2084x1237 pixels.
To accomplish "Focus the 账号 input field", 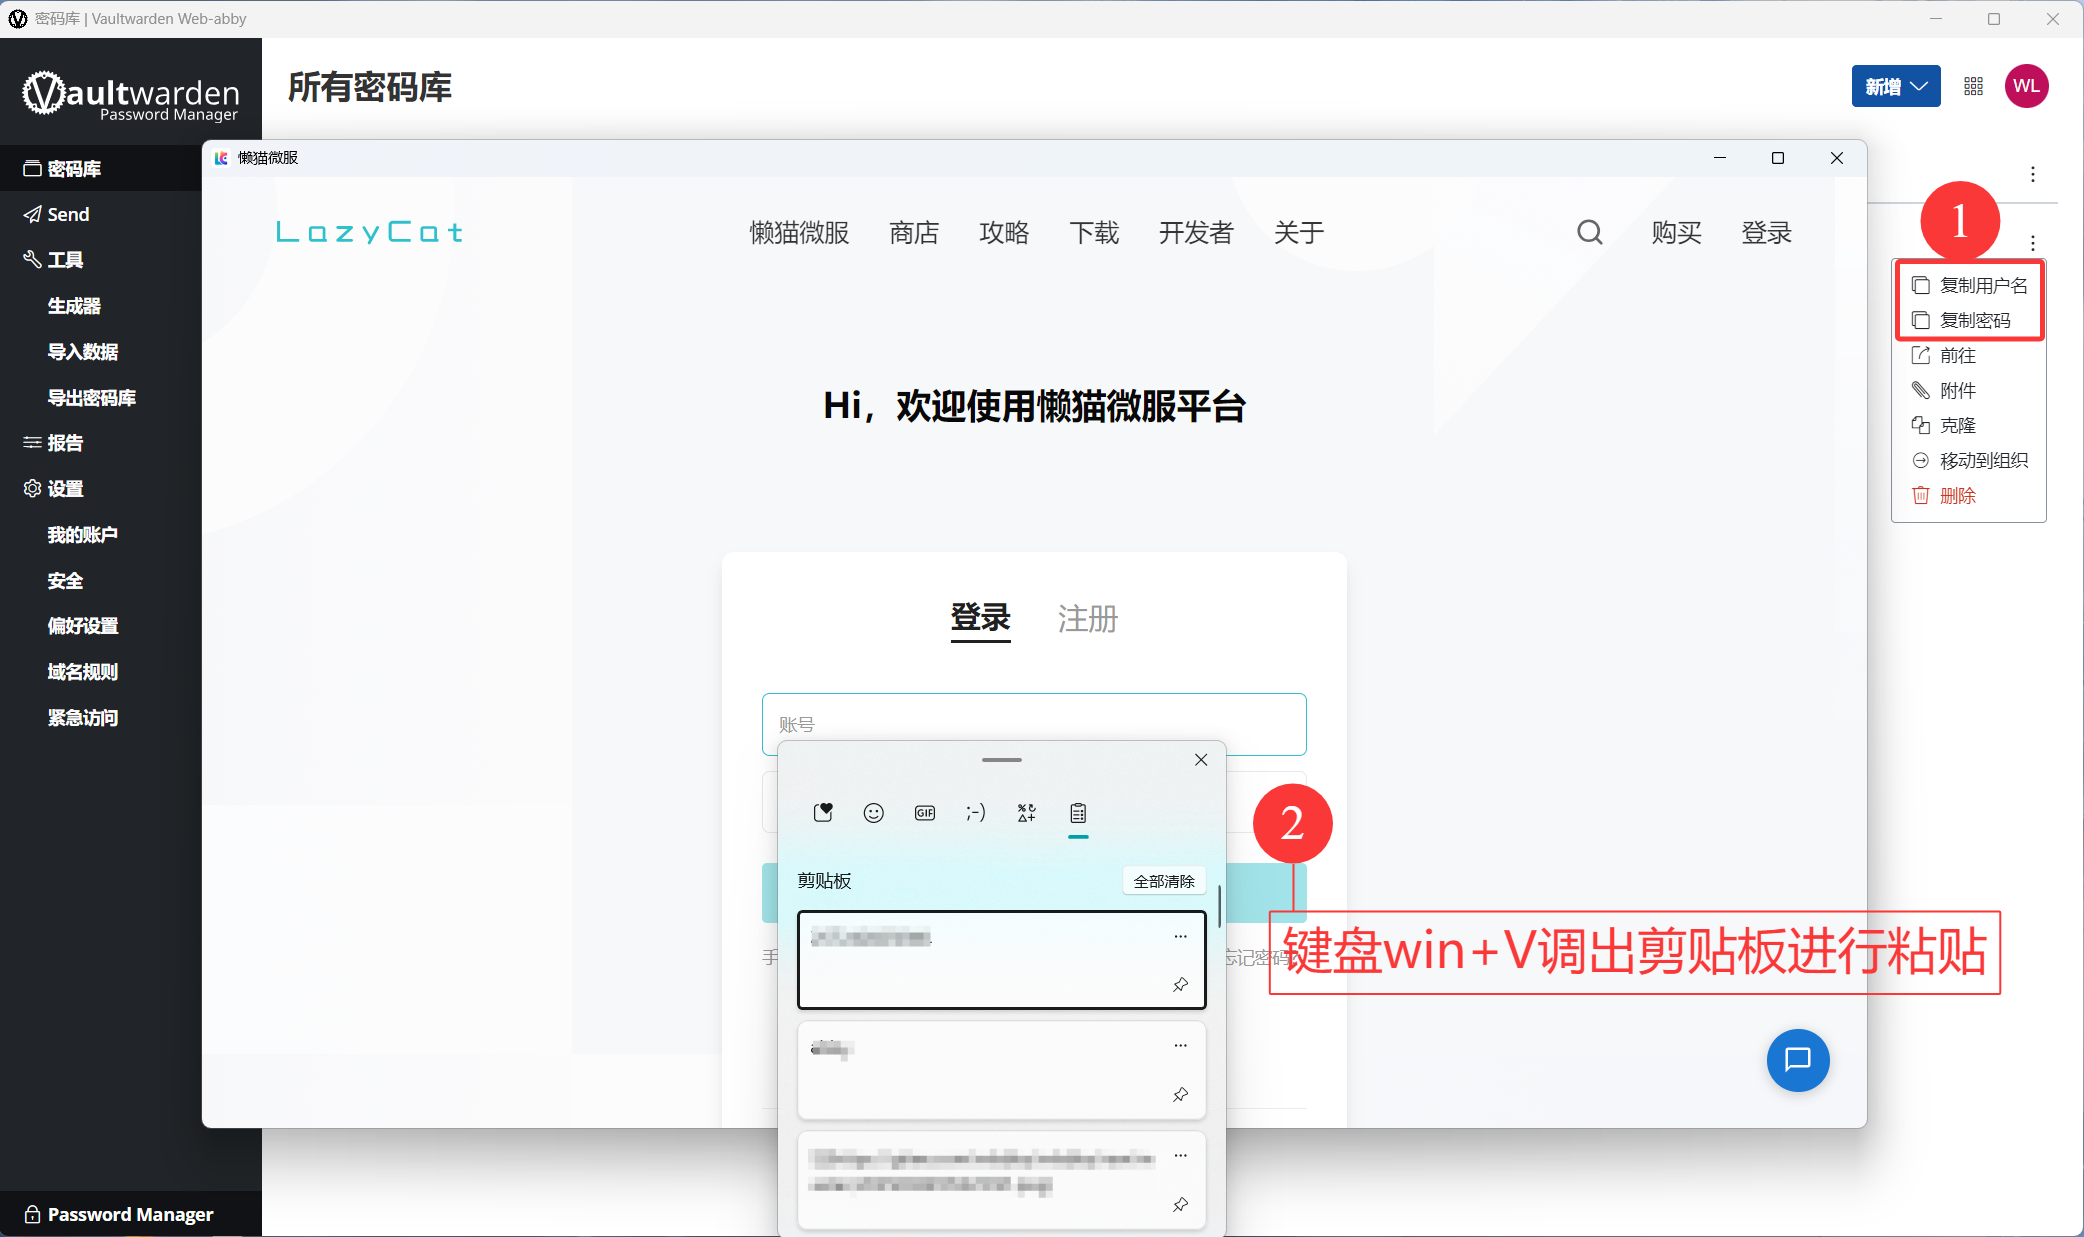I will coord(1034,724).
